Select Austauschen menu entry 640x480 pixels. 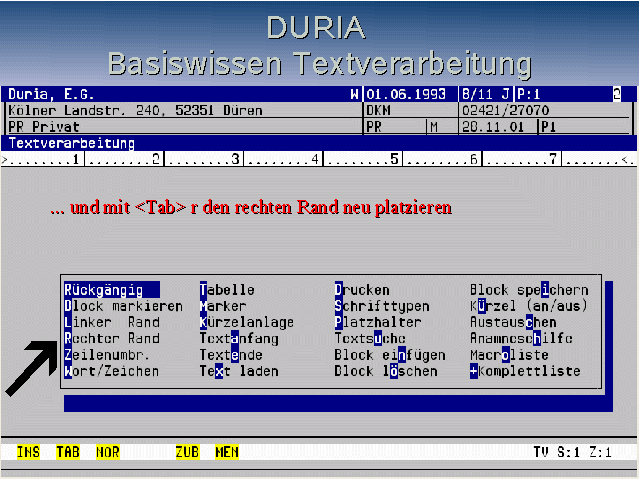(513, 322)
